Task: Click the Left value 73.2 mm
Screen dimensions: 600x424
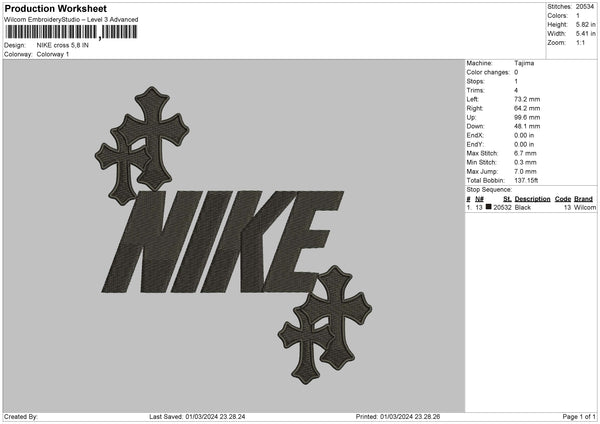Action: click(527, 99)
